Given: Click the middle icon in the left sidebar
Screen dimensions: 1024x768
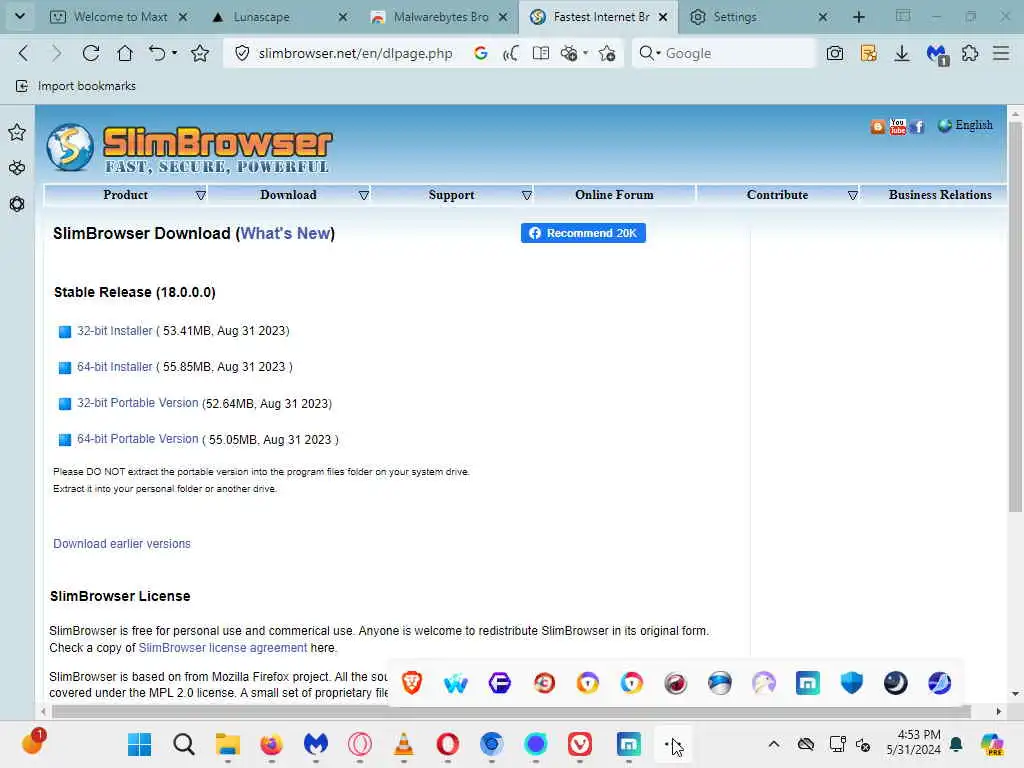Looking at the screenshot, I should (x=17, y=168).
